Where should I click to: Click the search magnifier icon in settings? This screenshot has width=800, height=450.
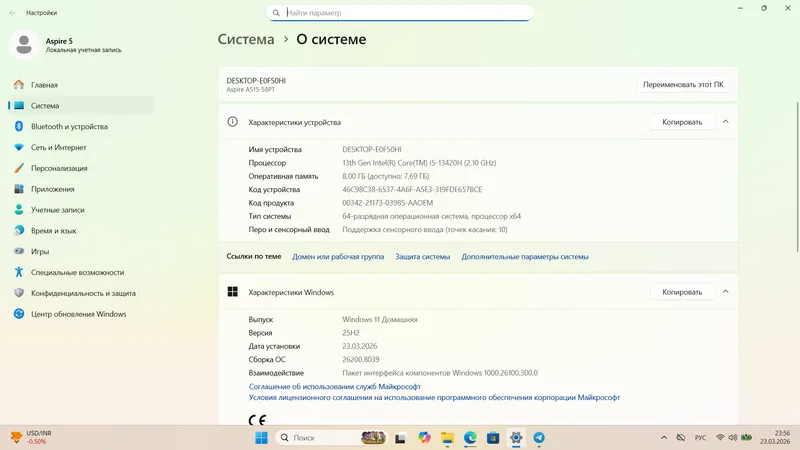276,13
